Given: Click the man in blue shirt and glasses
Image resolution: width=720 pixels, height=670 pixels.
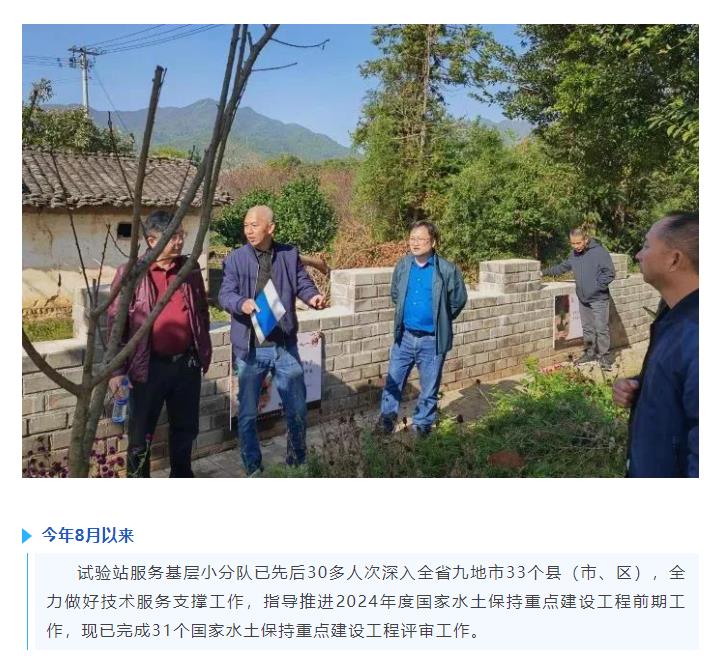Looking at the screenshot, I should (x=422, y=328).
